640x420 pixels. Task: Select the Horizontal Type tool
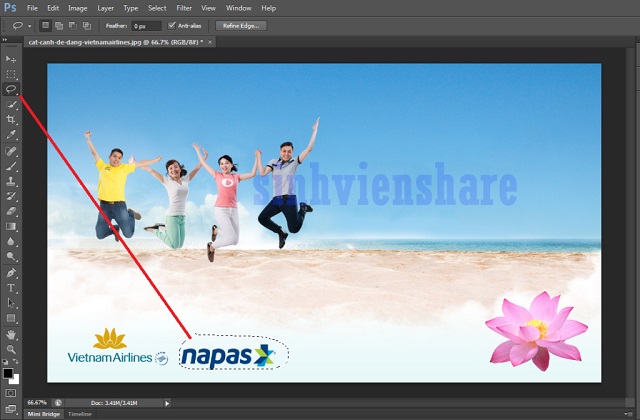pyautogui.click(x=11, y=288)
